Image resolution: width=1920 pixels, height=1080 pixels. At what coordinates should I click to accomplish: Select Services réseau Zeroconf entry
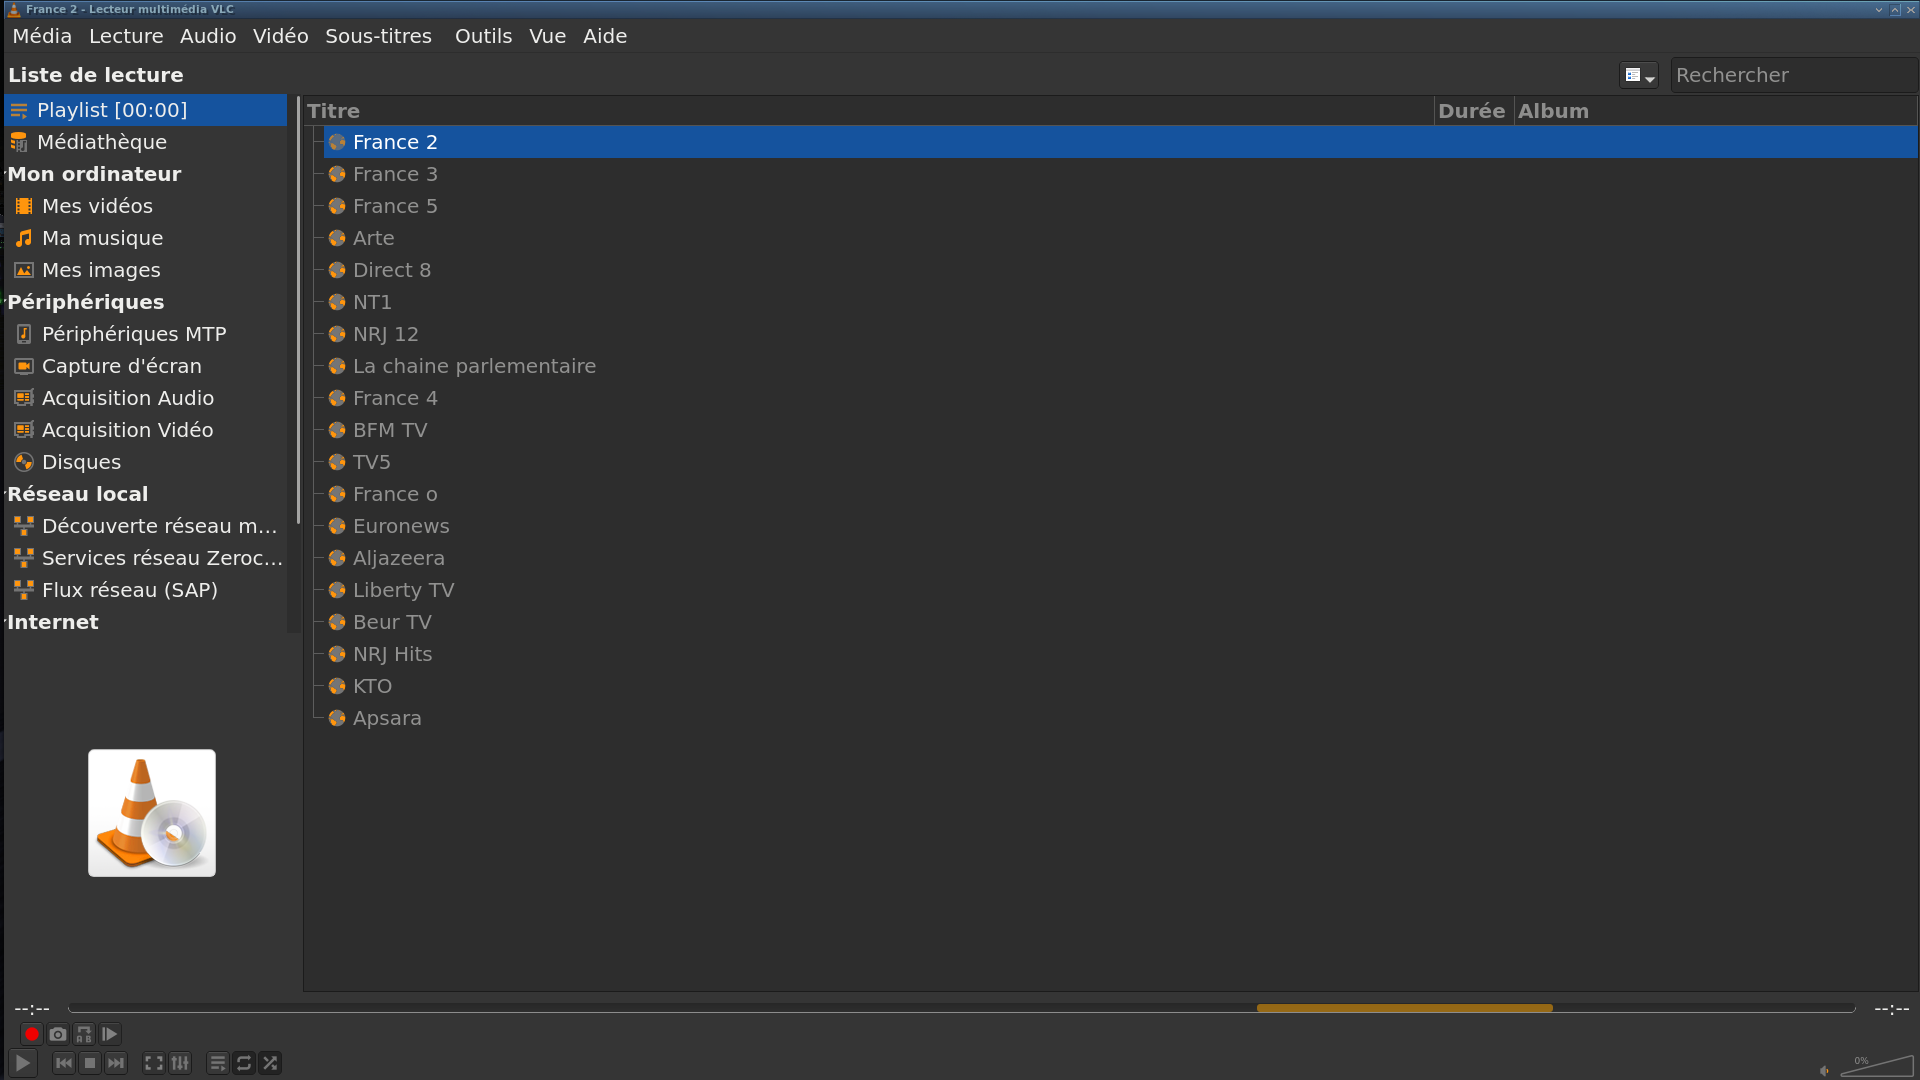pos(146,558)
